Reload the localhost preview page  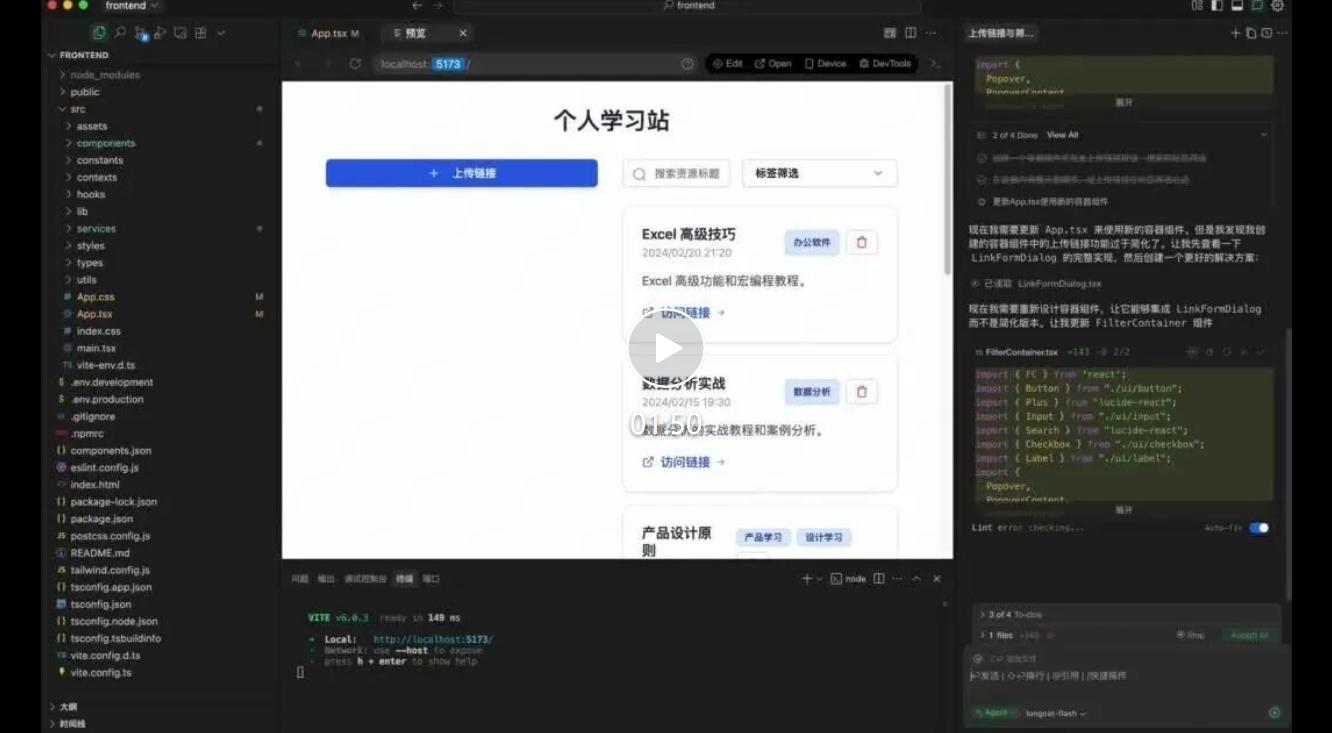355,63
